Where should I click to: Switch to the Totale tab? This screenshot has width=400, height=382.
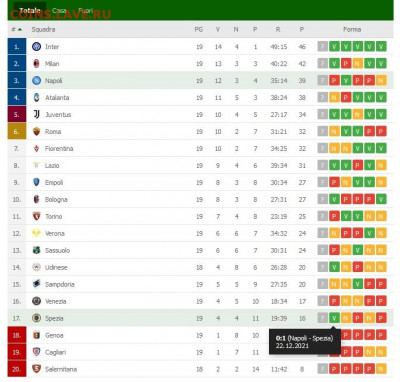point(30,10)
